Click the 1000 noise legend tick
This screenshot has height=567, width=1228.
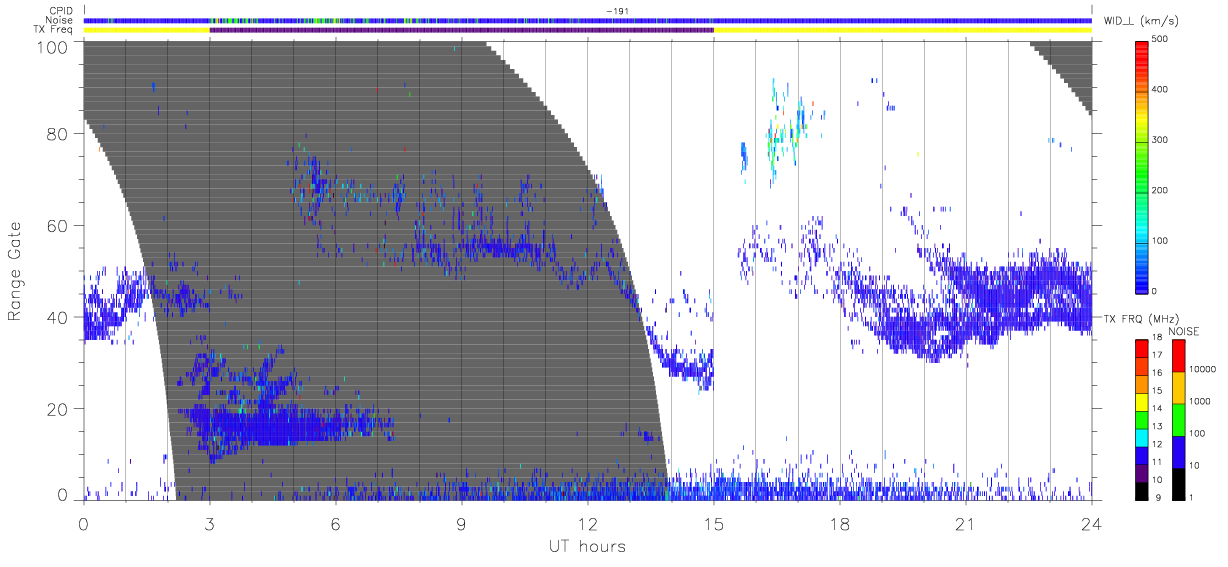pos(1199,401)
